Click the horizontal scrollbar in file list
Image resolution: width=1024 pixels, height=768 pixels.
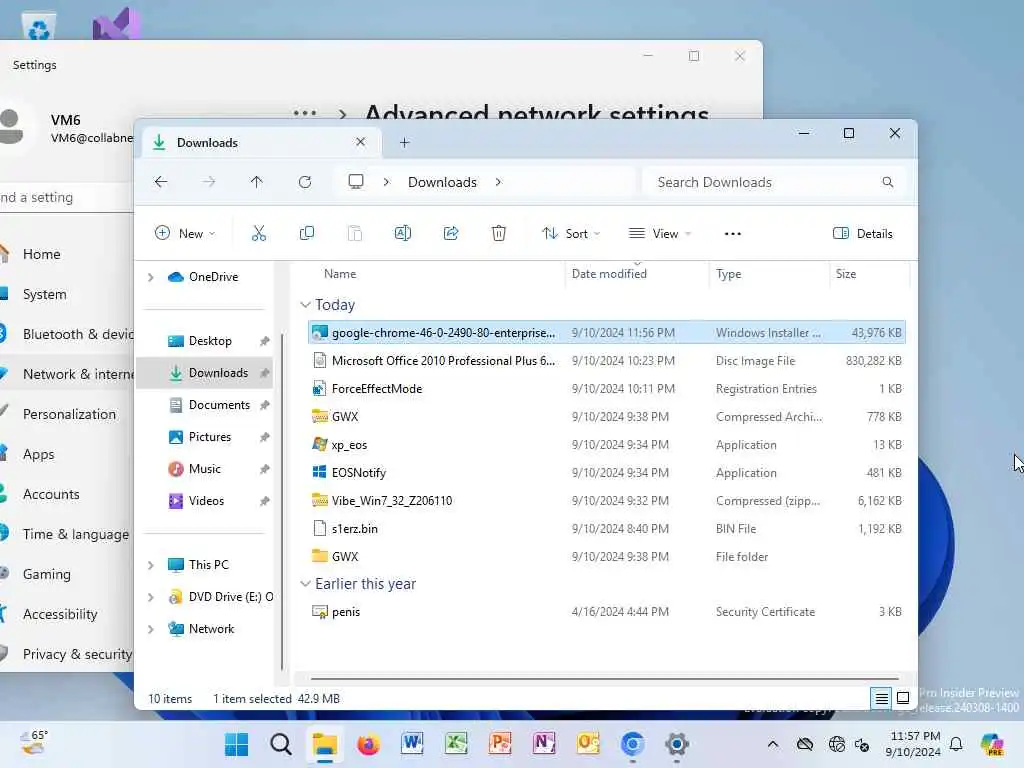tap(604, 679)
